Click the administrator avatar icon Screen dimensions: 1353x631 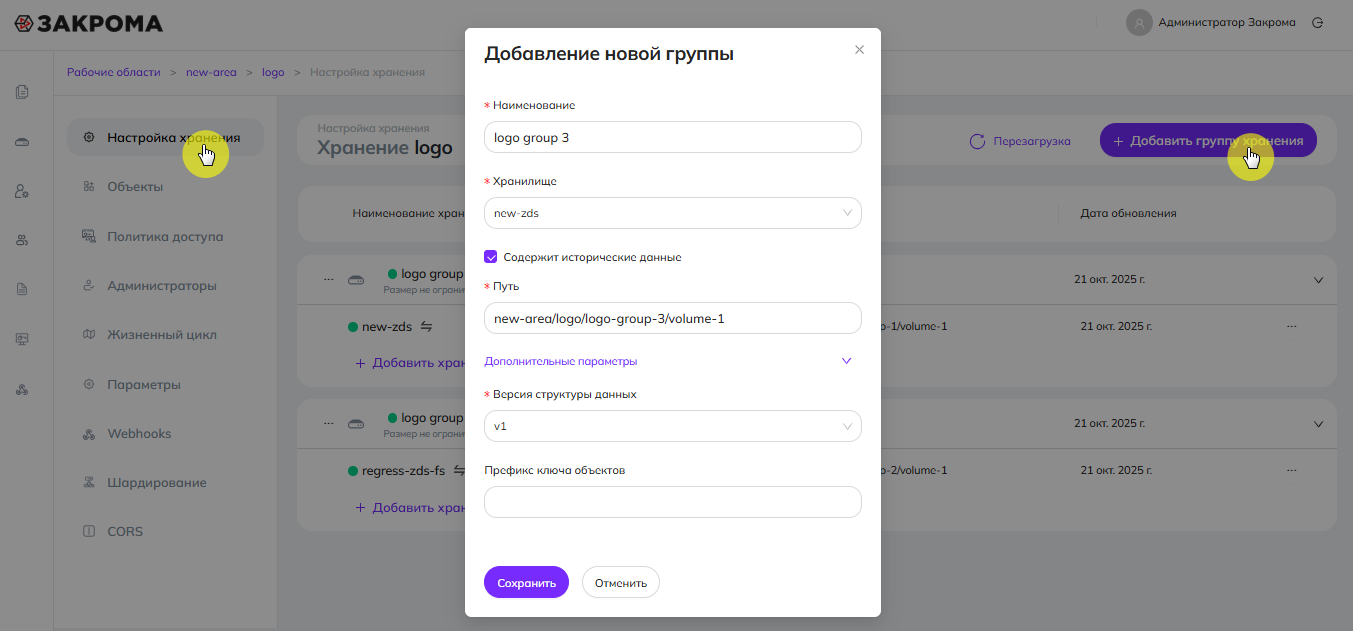(1139, 22)
